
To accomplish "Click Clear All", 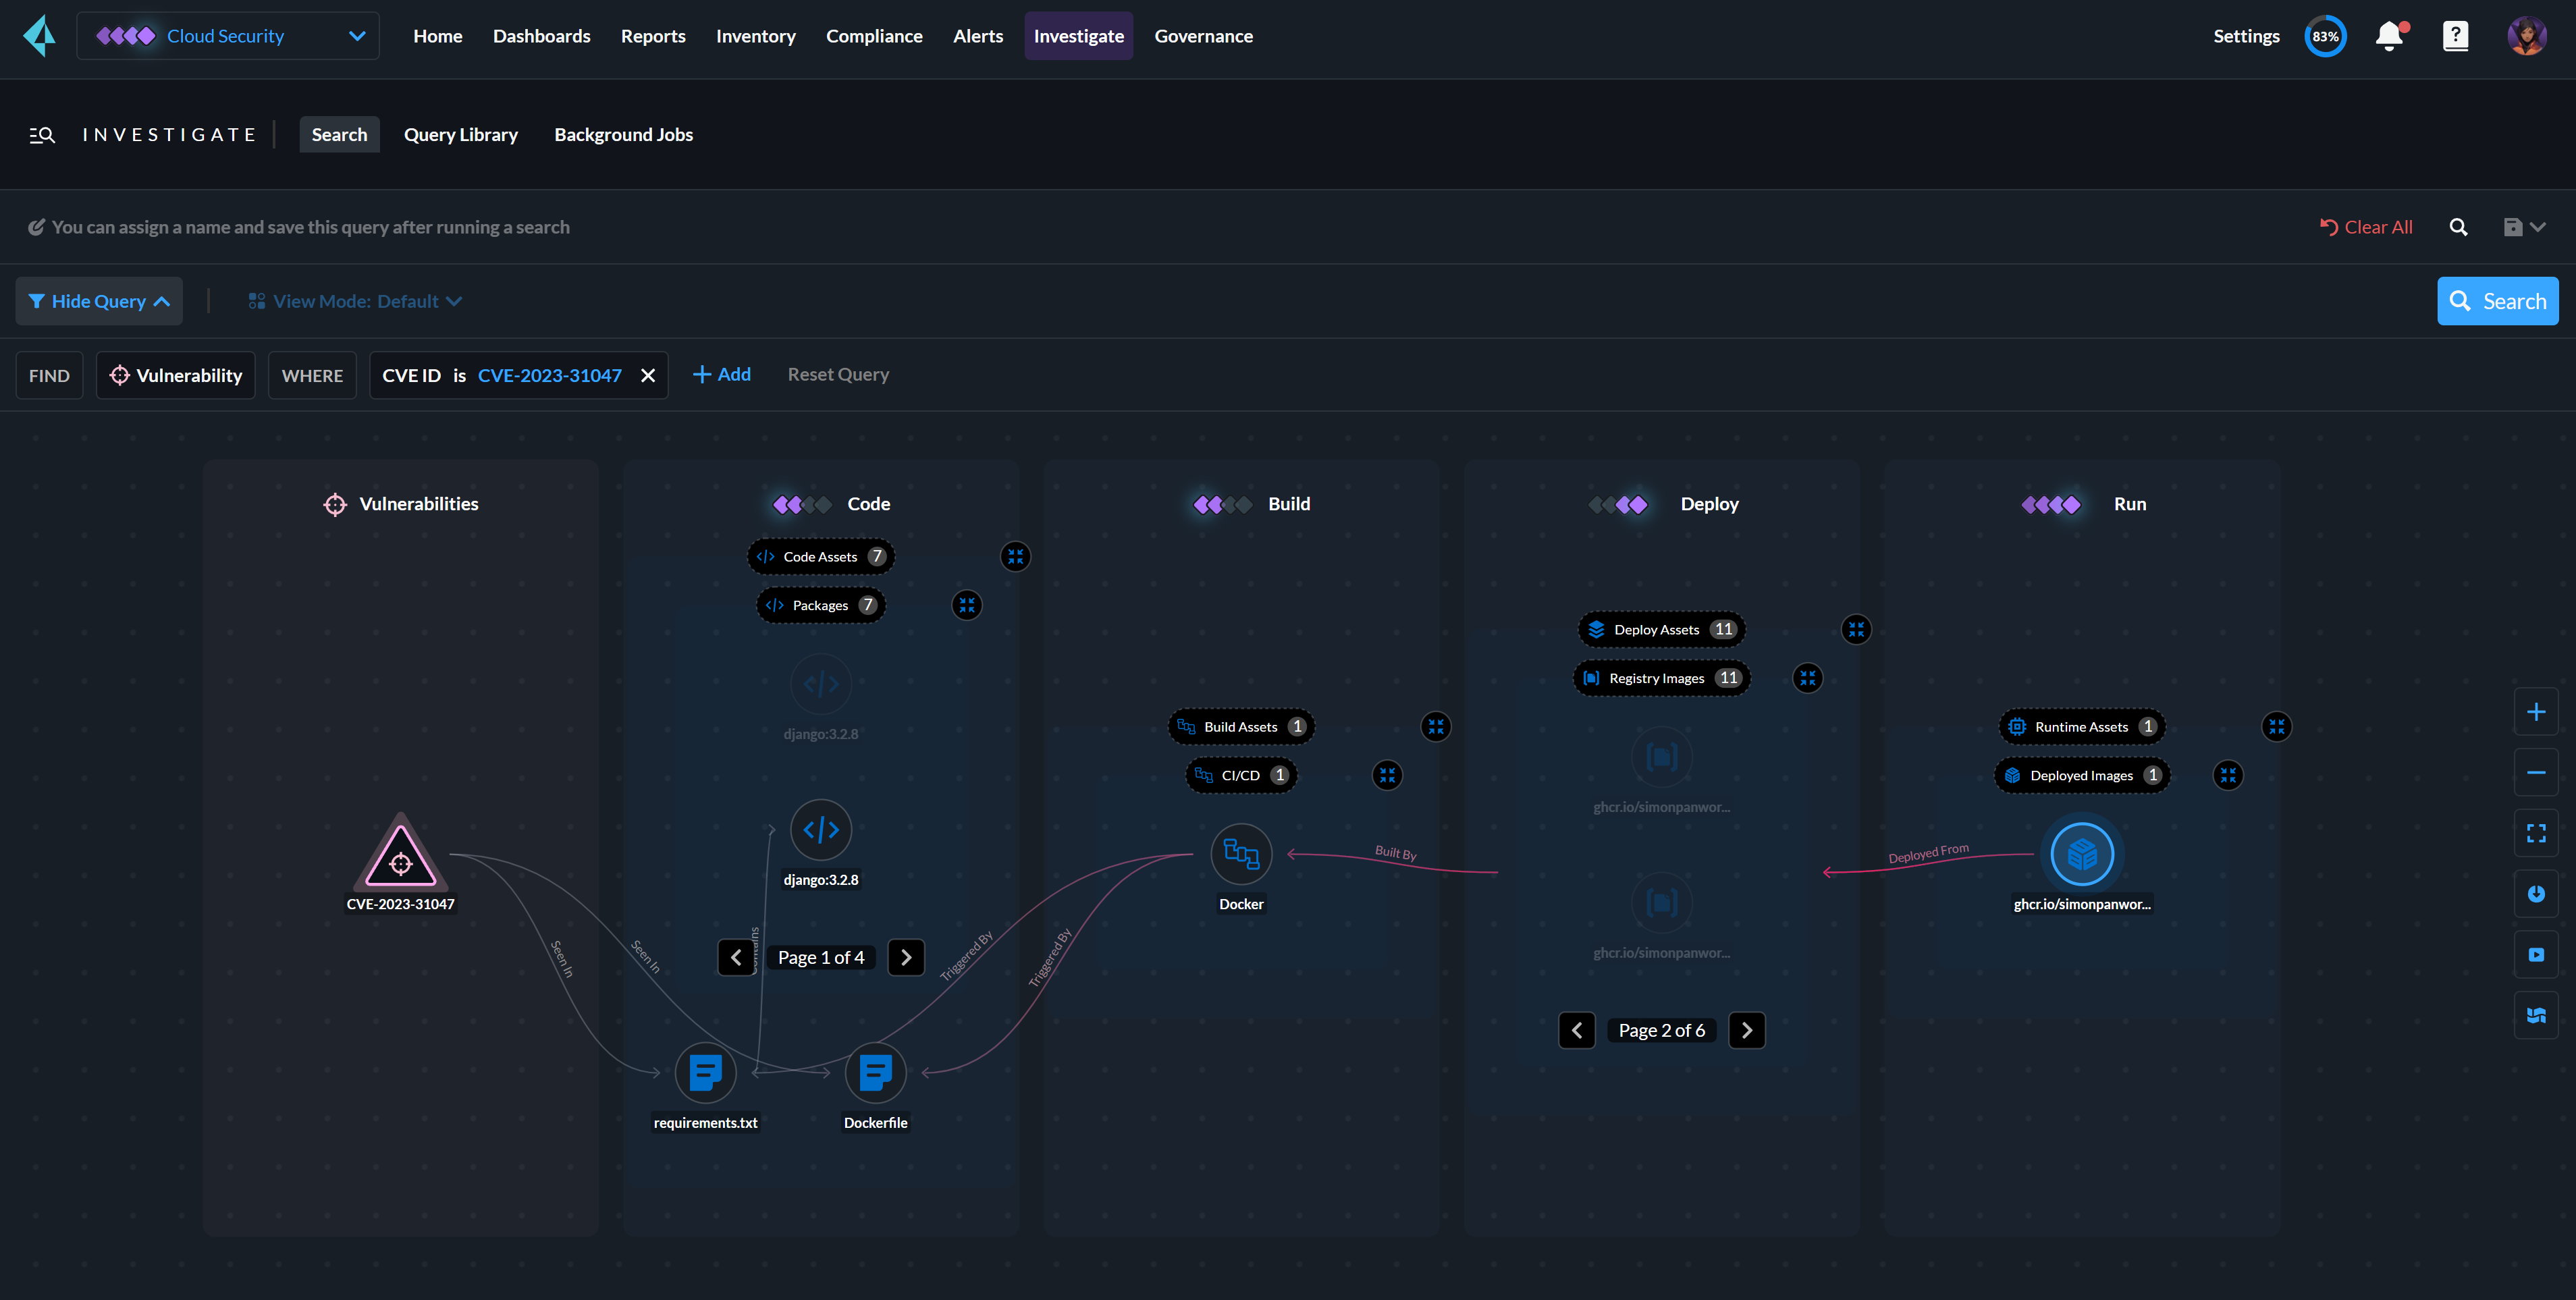I will click(2366, 227).
